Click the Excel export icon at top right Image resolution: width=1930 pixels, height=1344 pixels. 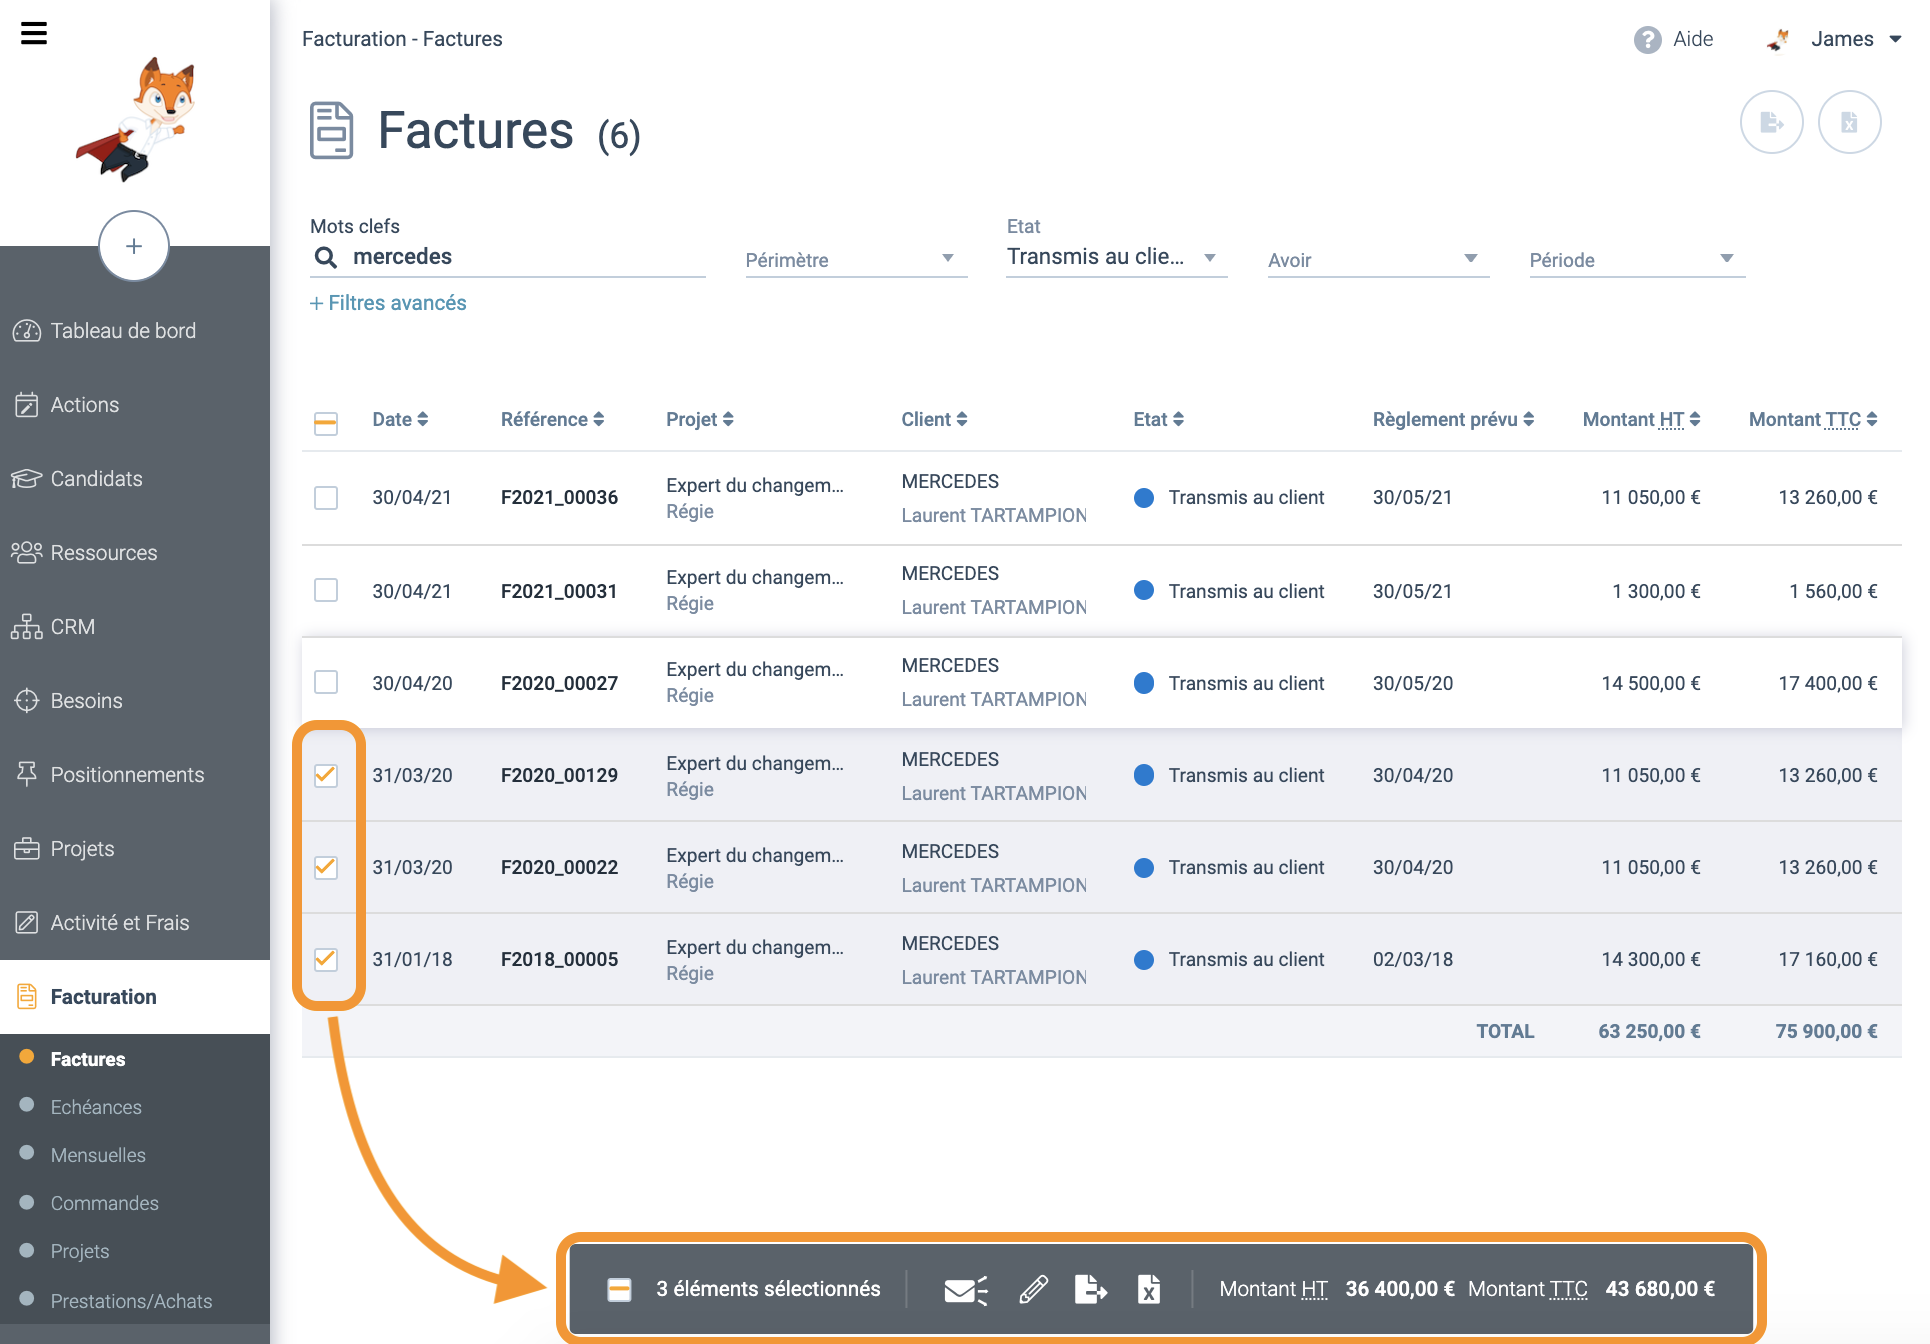click(x=1849, y=122)
